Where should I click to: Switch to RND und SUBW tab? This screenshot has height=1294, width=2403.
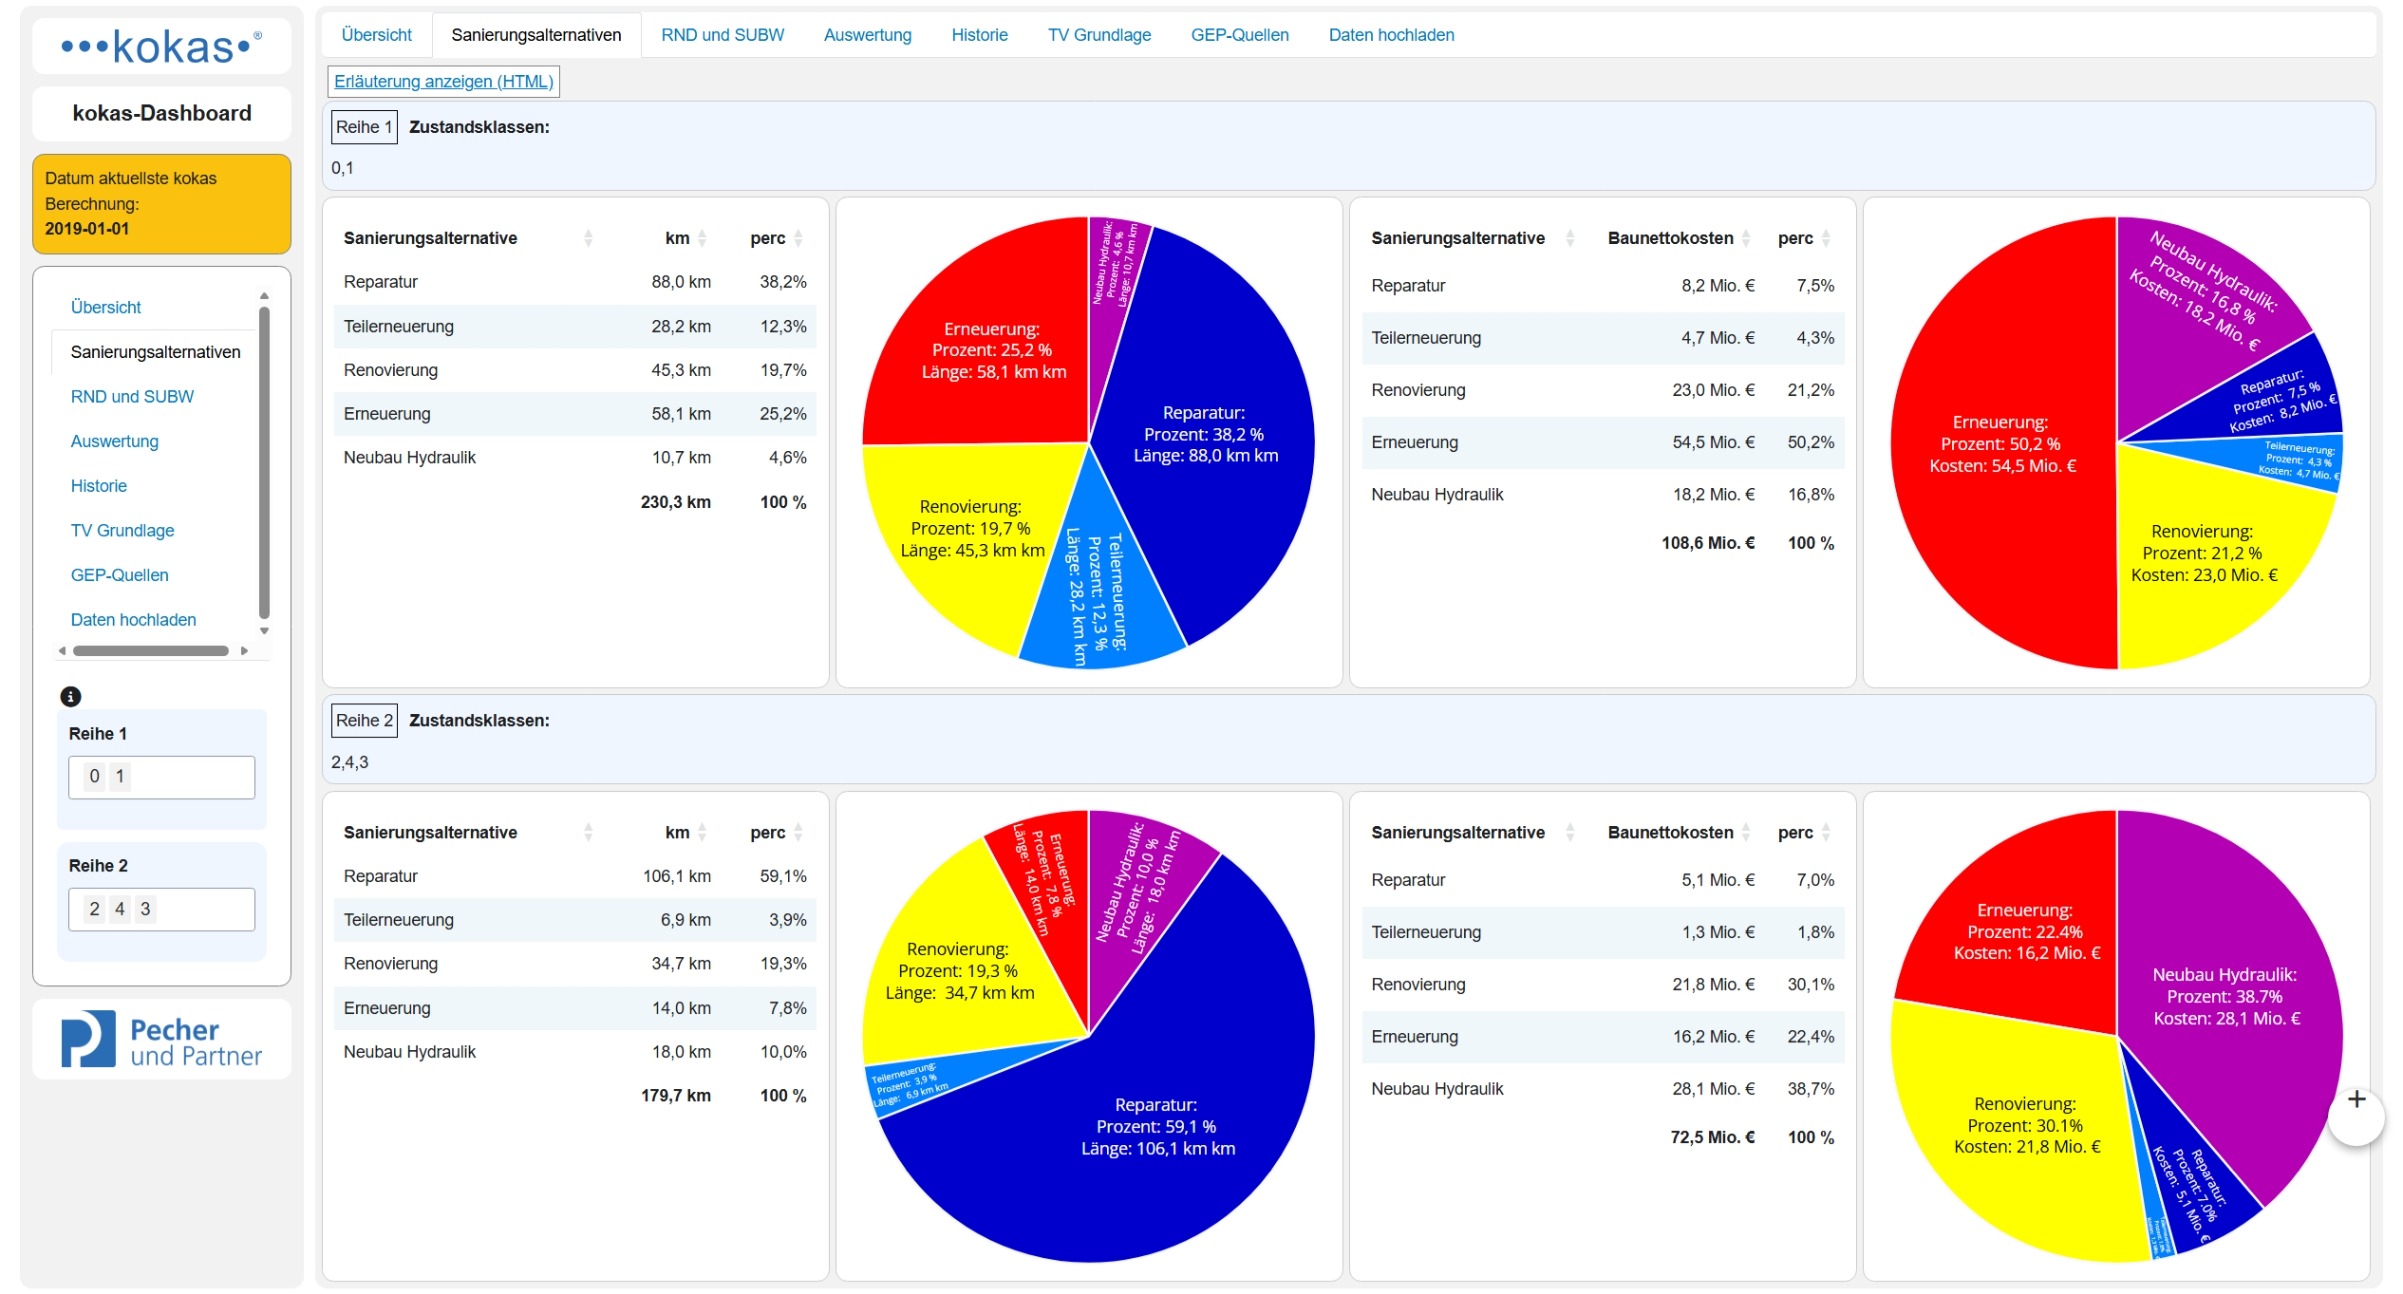click(722, 35)
